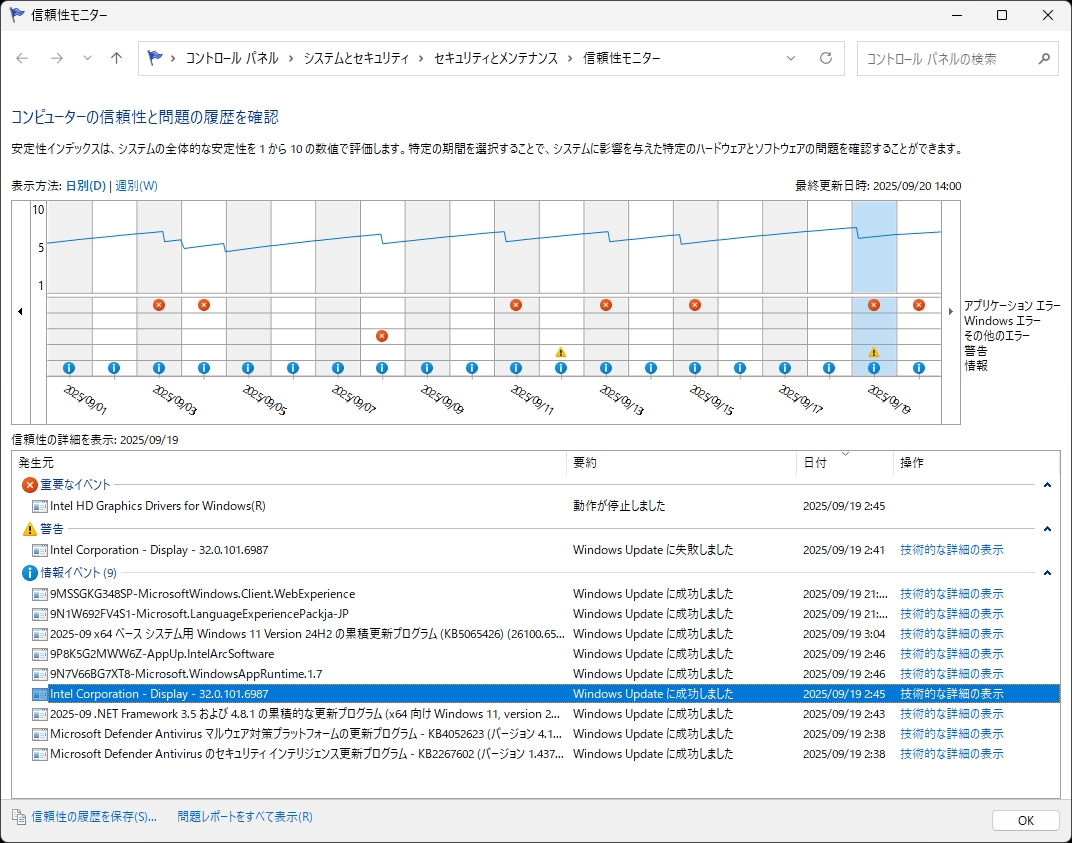Click the flag icon in the address bar

[x=155, y=58]
